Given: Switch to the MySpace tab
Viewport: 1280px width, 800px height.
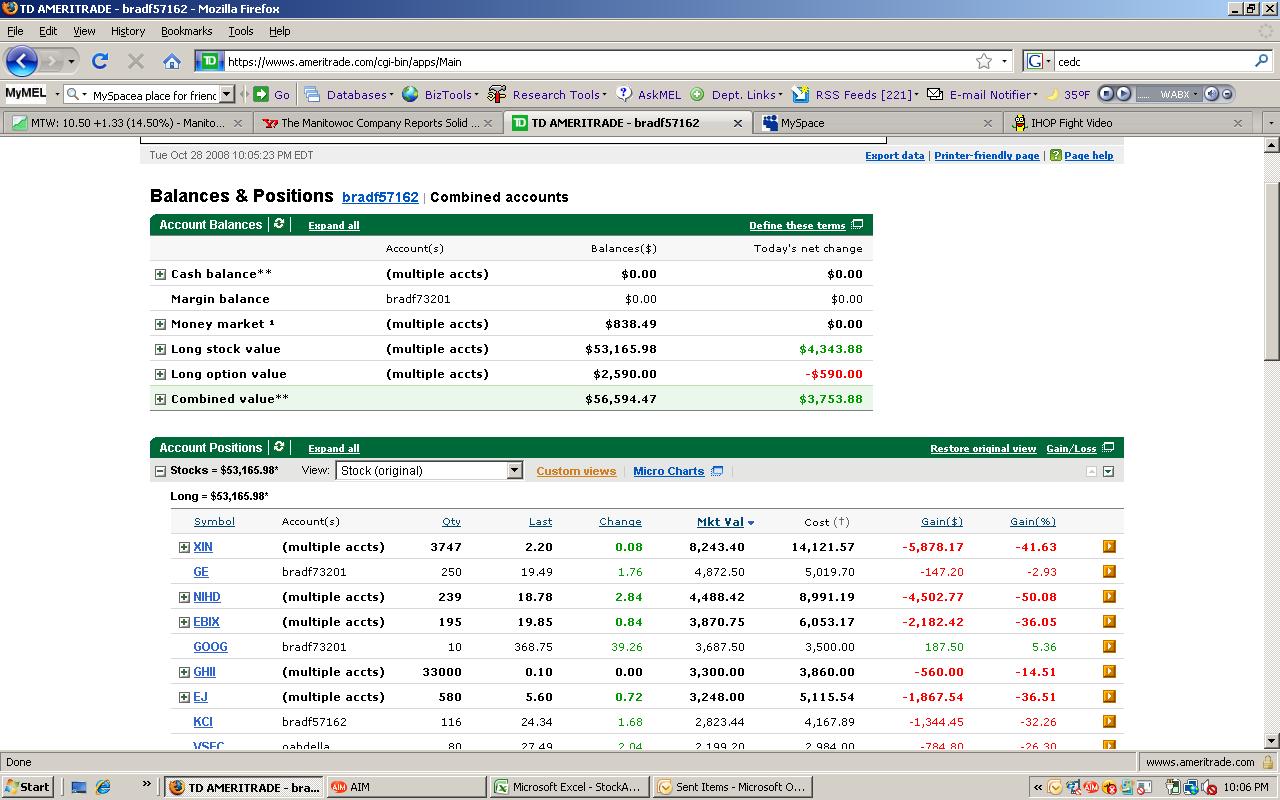Looking at the screenshot, I should point(803,123).
